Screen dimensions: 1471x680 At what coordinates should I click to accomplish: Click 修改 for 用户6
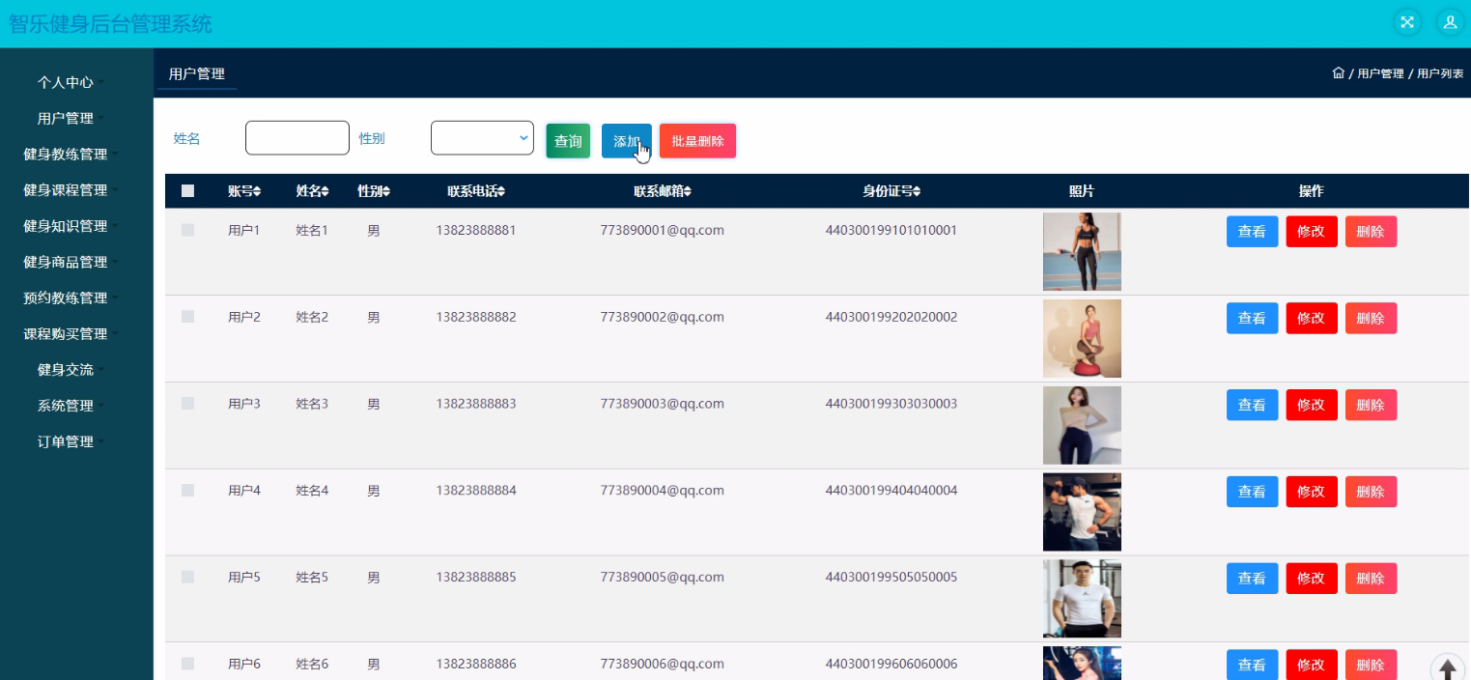pyautogui.click(x=1311, y=665)
